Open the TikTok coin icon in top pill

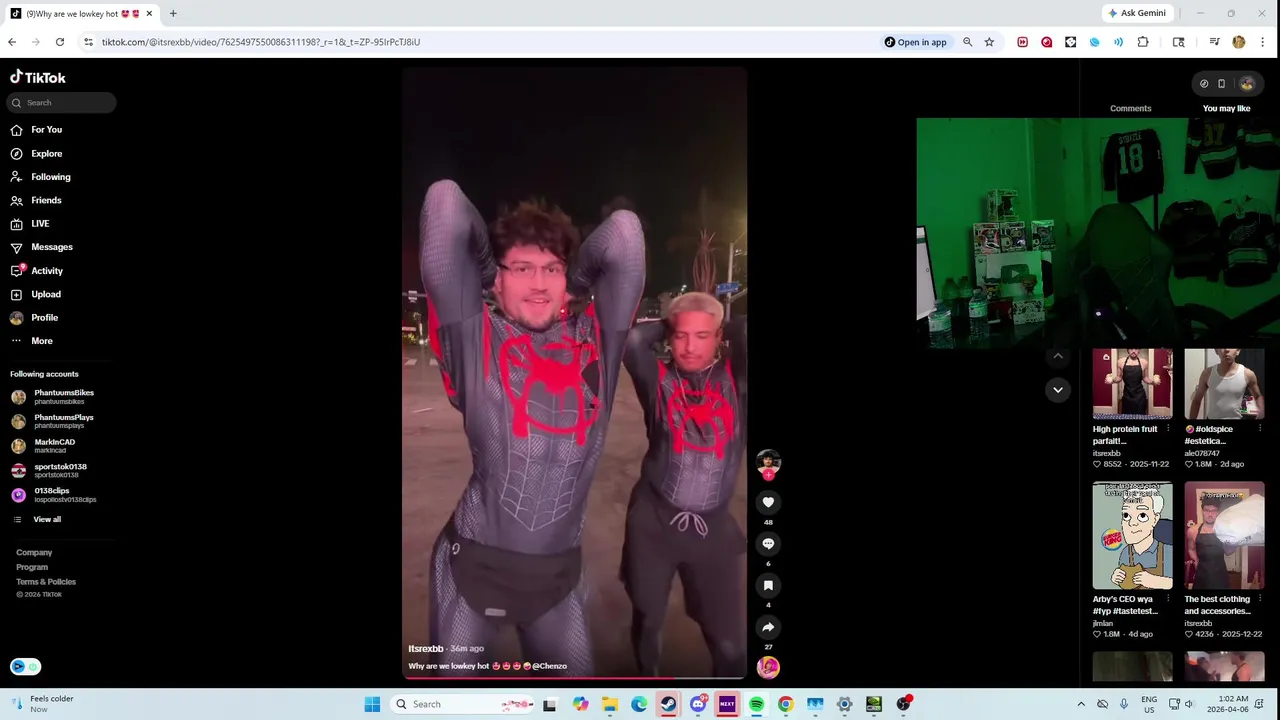point(1204,84)
